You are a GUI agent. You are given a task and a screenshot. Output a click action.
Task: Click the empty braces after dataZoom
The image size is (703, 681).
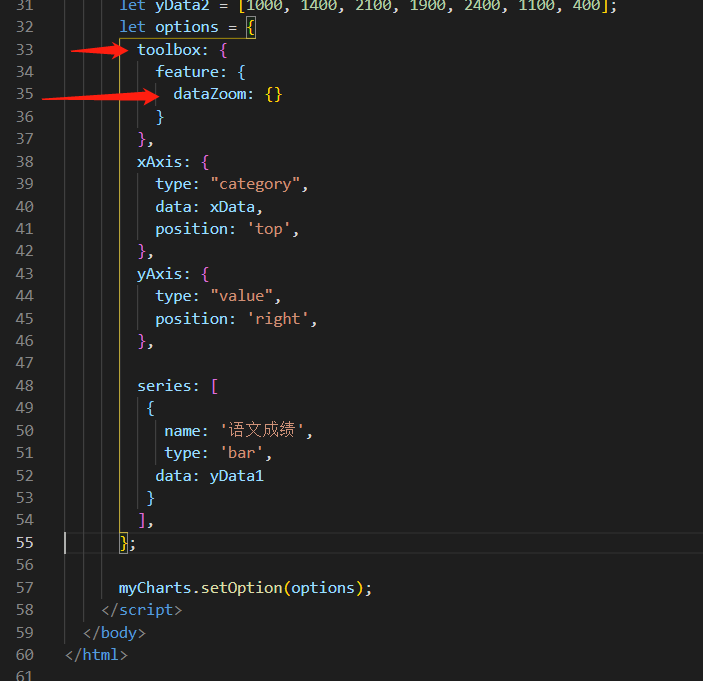point(273,95)
